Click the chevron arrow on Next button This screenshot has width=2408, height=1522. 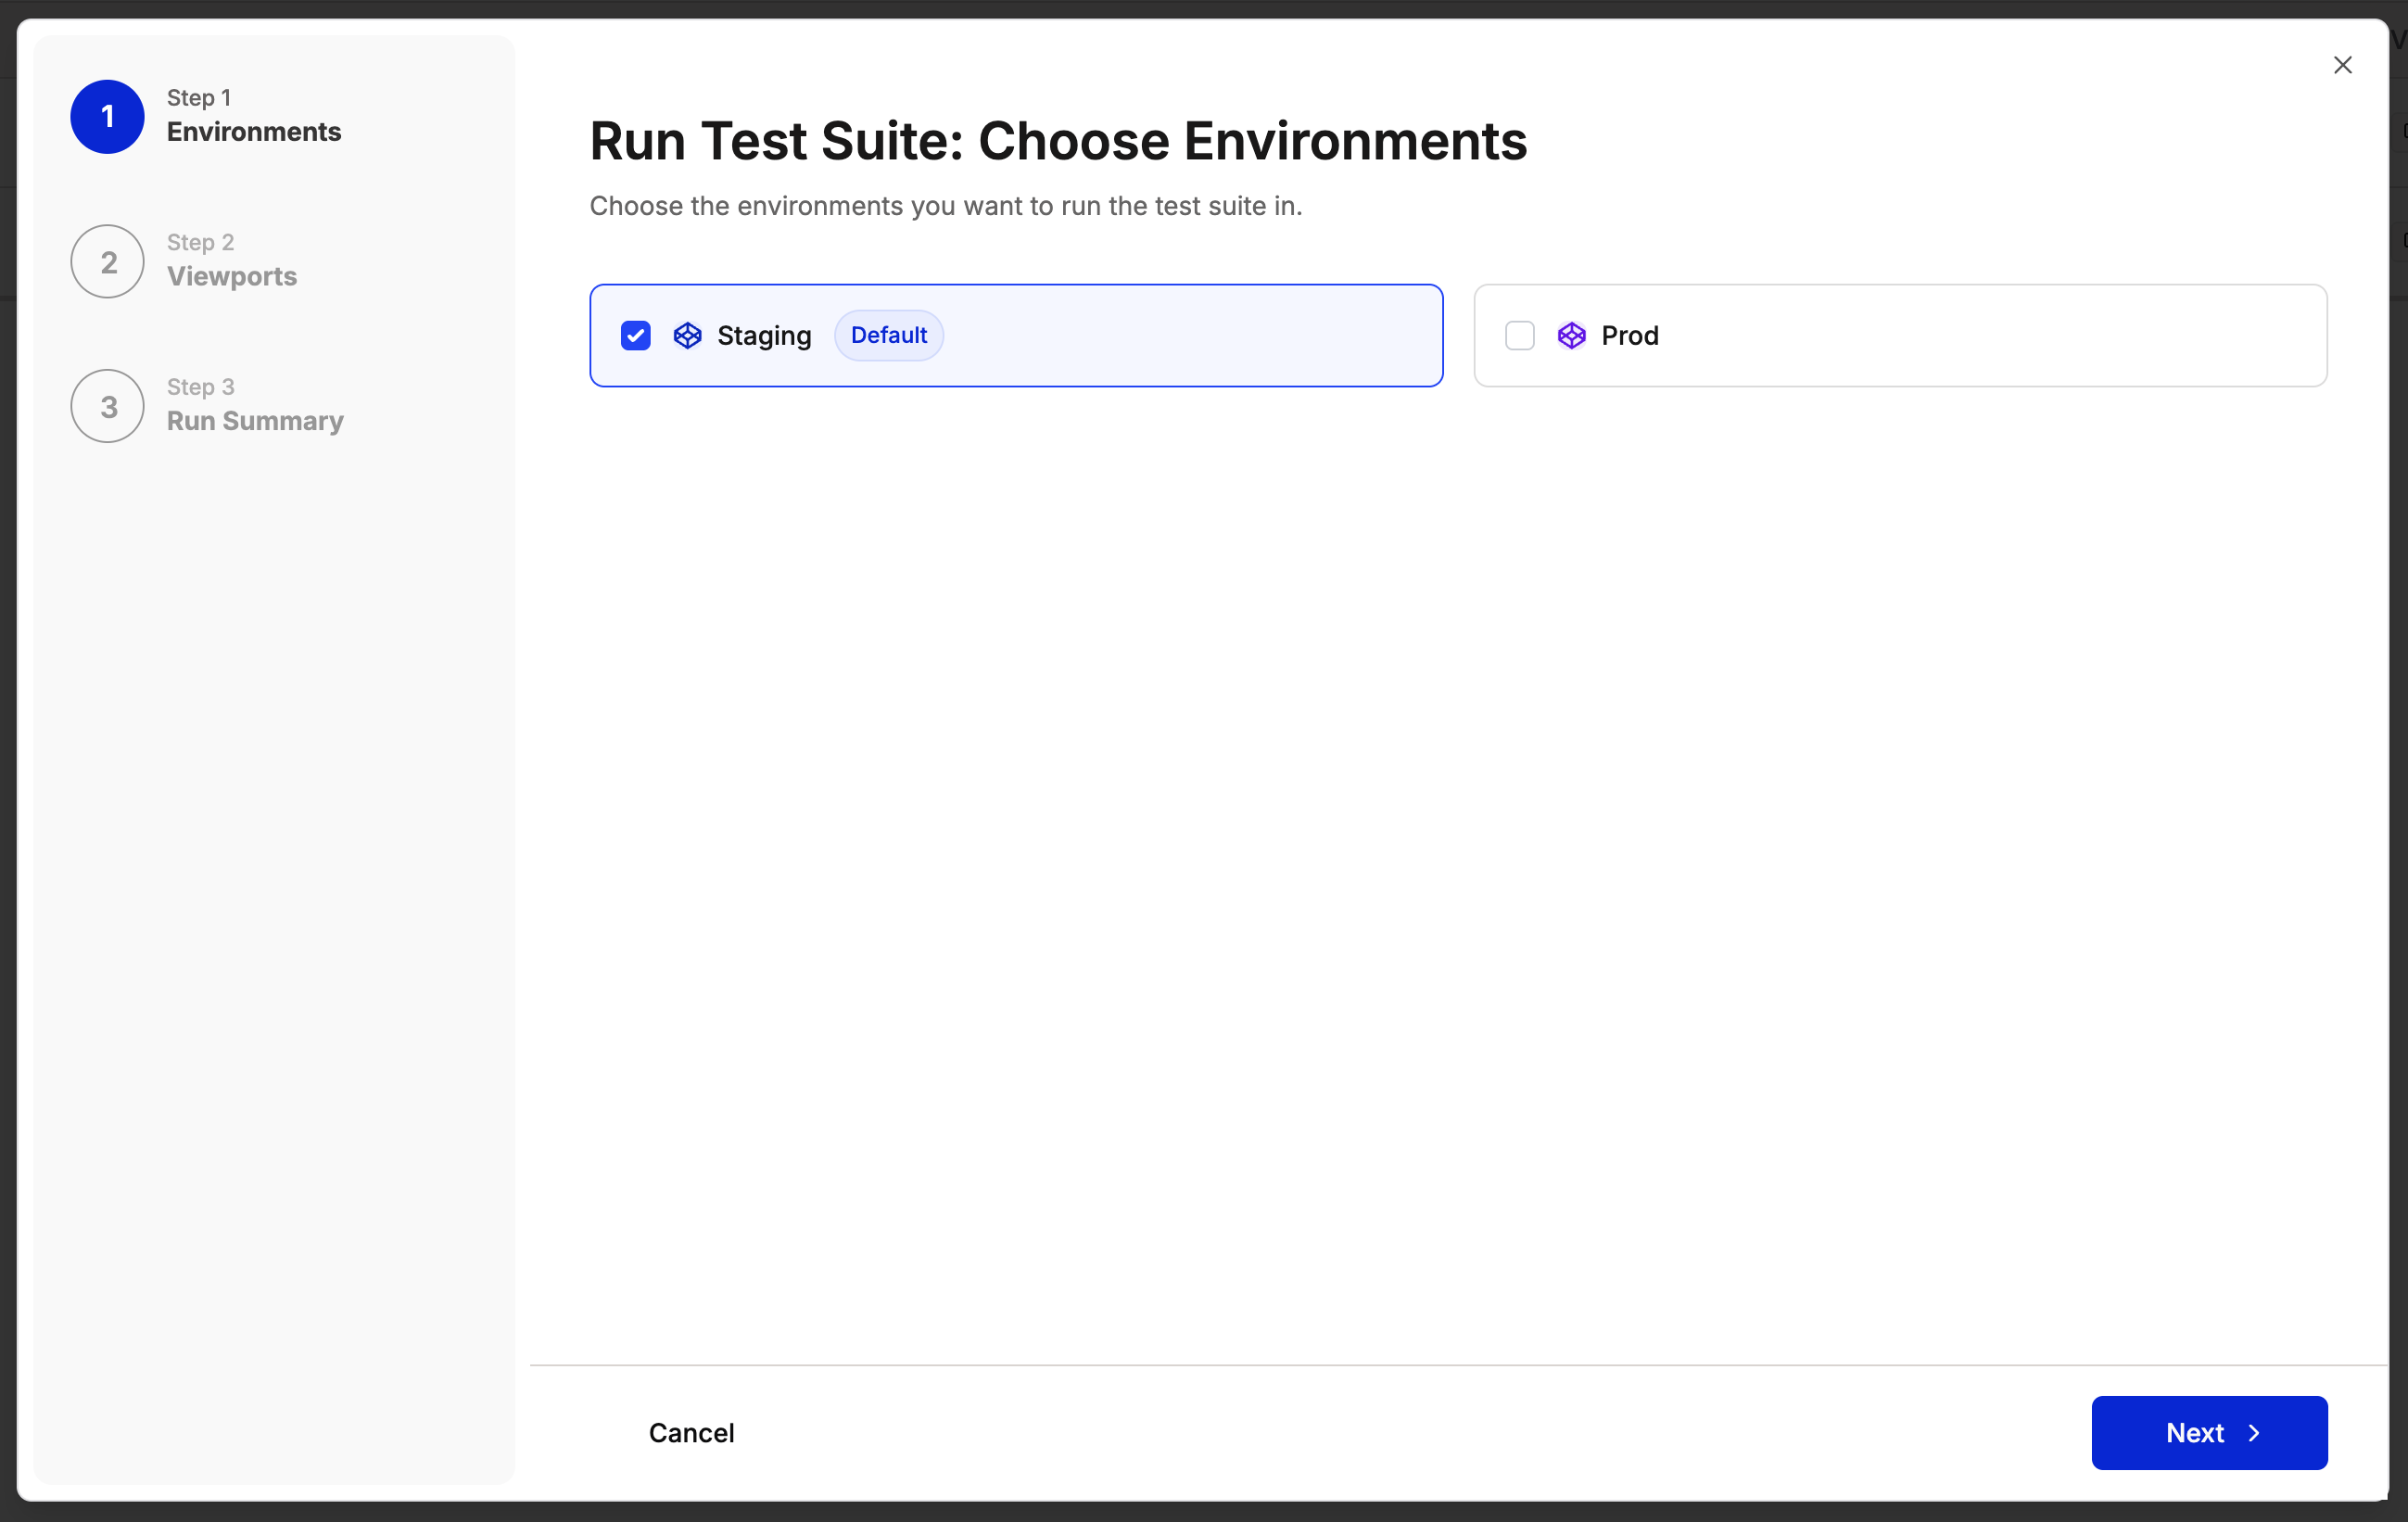2254,1433
